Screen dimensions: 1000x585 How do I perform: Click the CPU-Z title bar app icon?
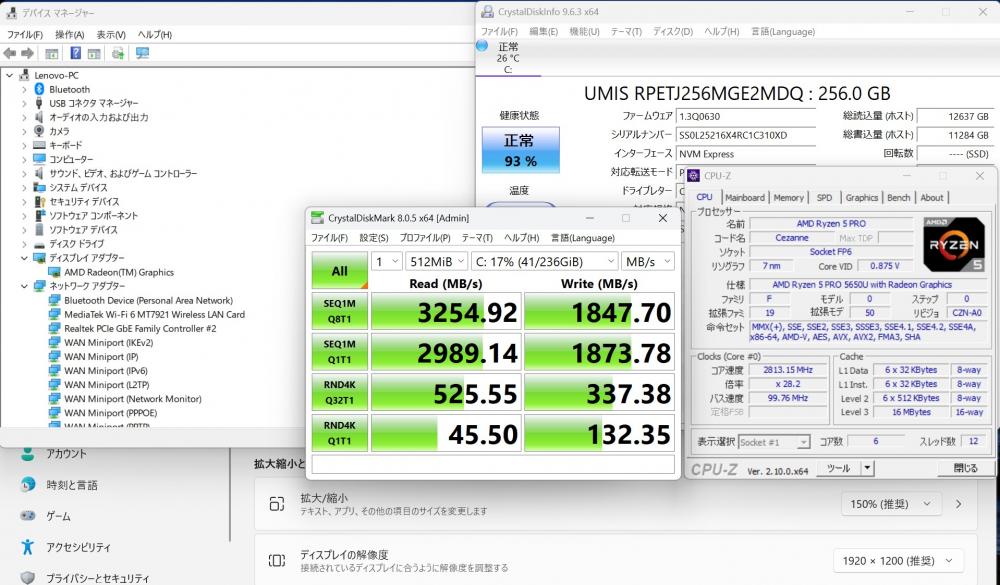coord(693,176)
